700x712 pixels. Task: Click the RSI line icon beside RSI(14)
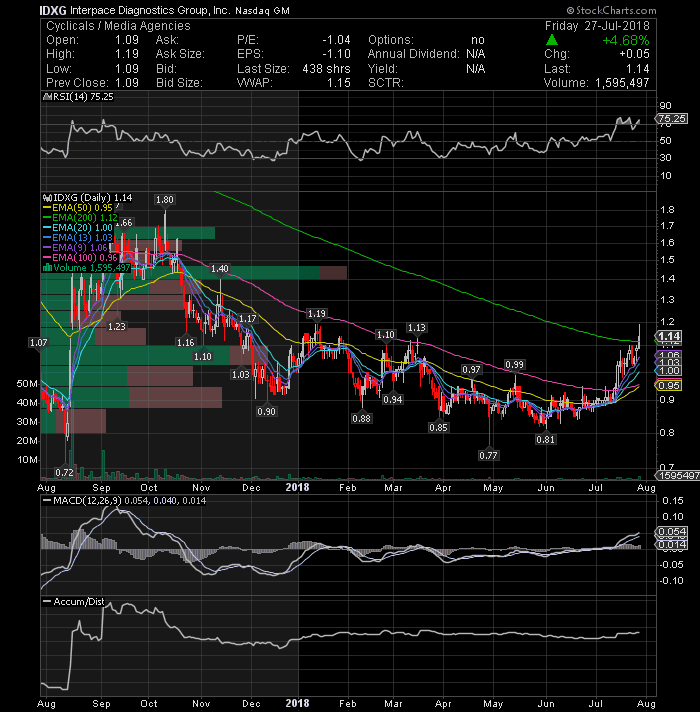pos(46,97)
